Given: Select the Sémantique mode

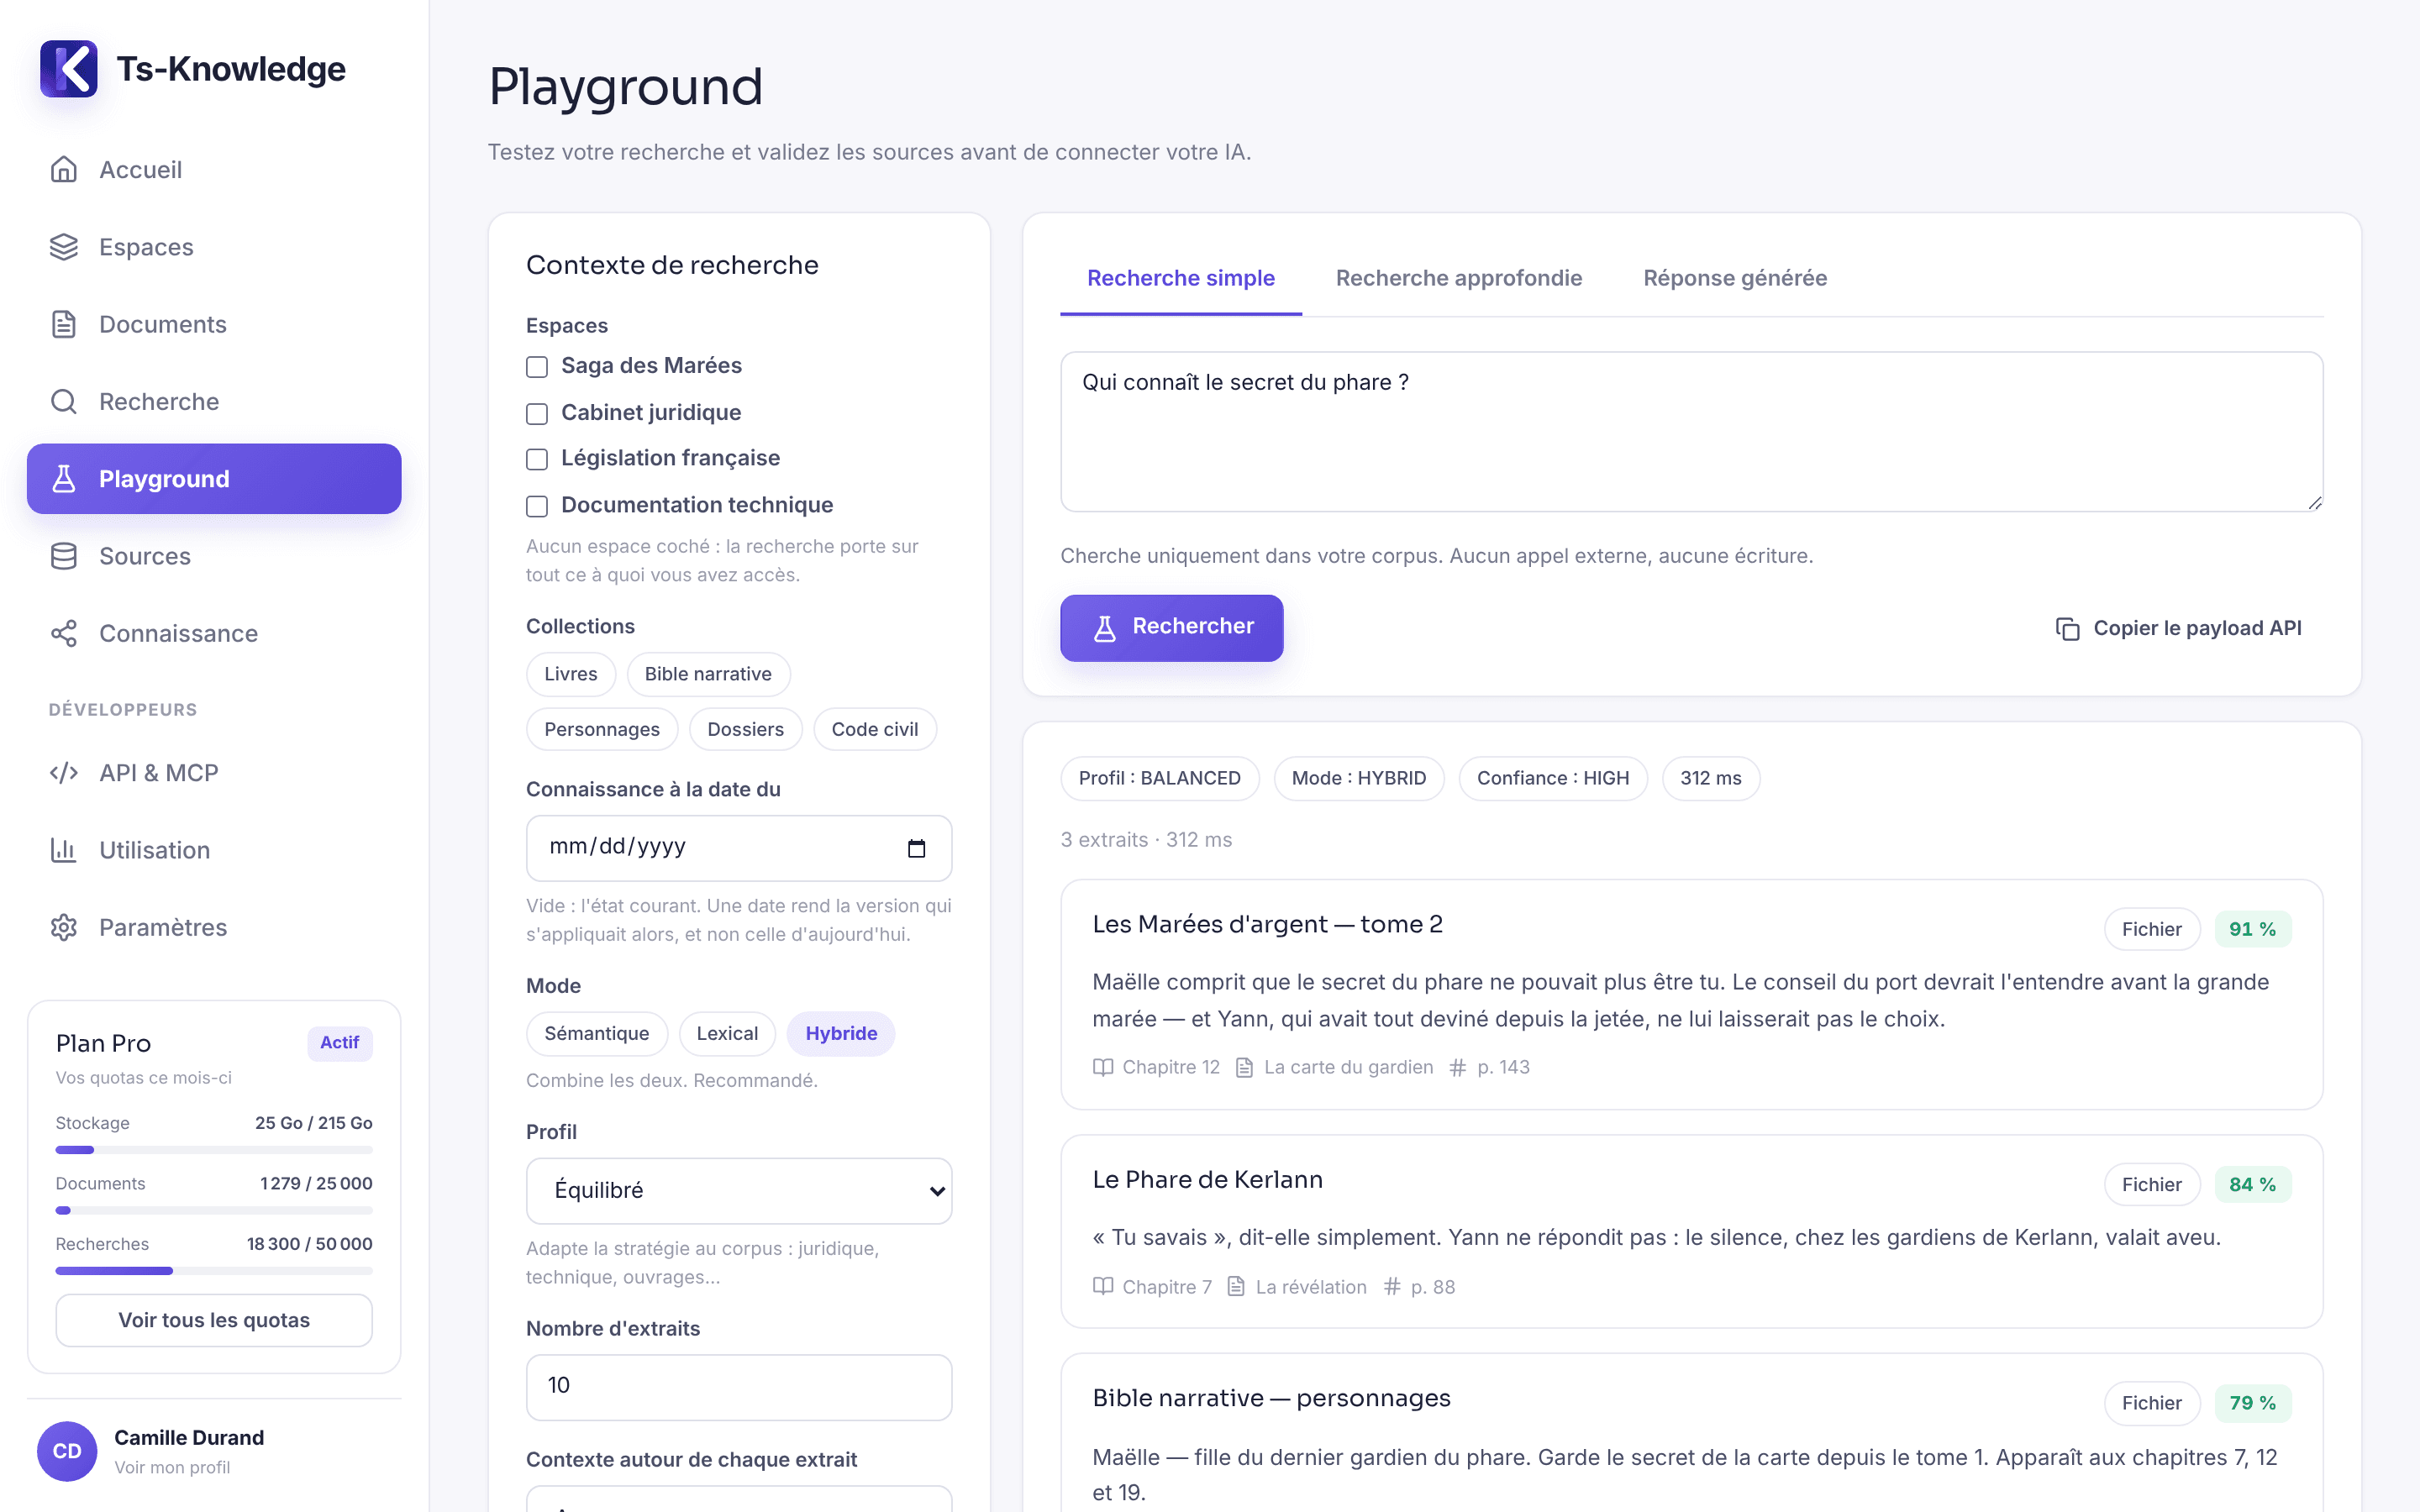Looking at the screenshot, I should (x=597, y=1034).
